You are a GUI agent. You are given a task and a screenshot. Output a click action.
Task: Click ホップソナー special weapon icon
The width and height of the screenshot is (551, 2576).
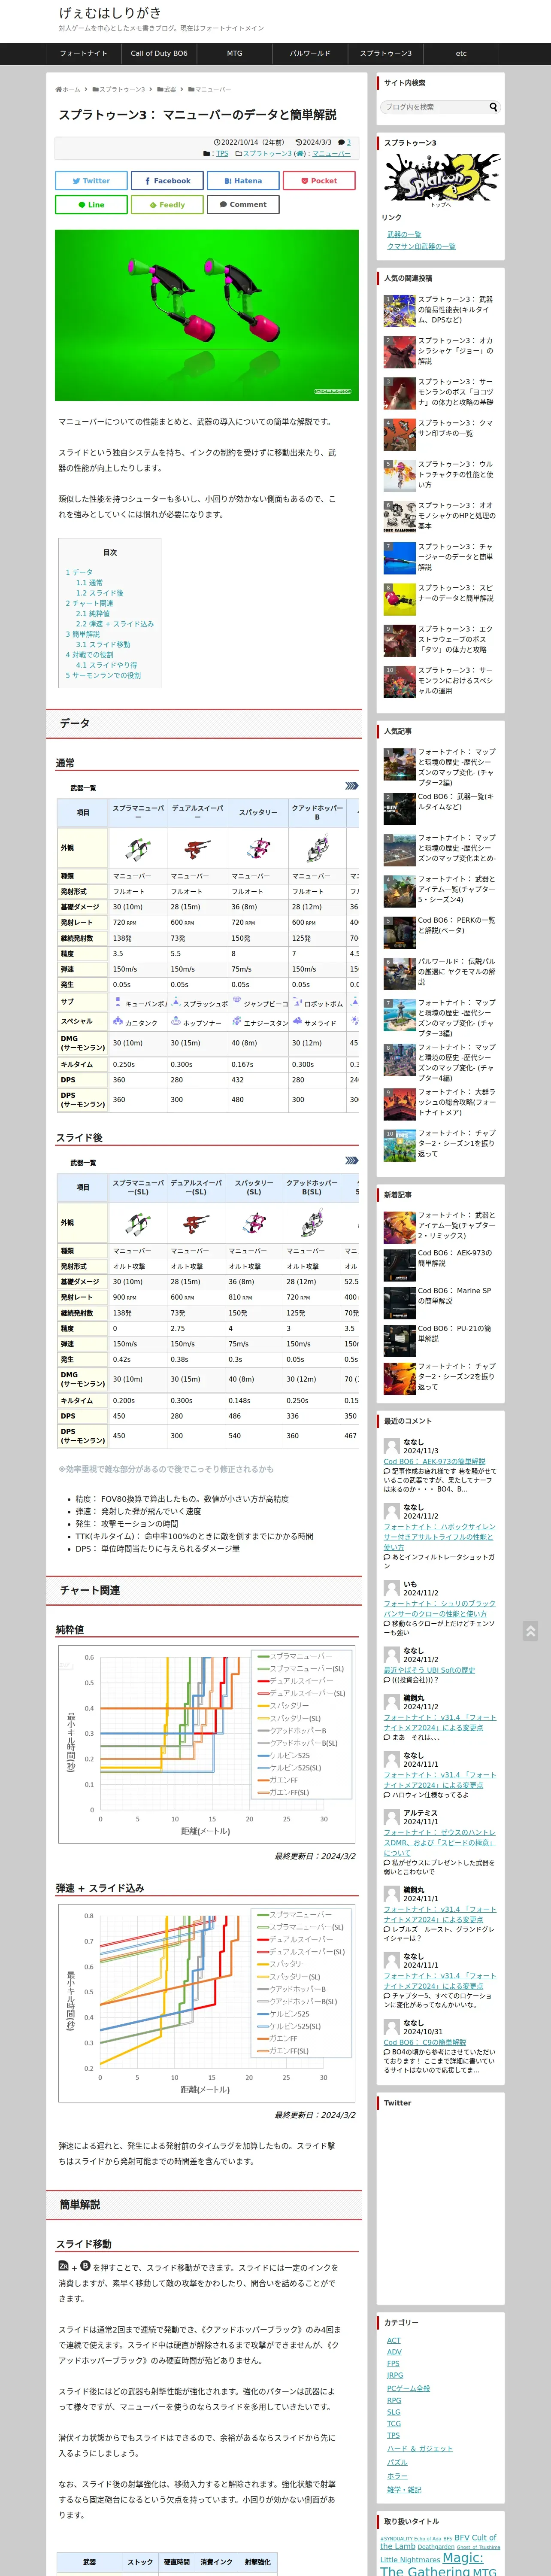click(176, 1022)
